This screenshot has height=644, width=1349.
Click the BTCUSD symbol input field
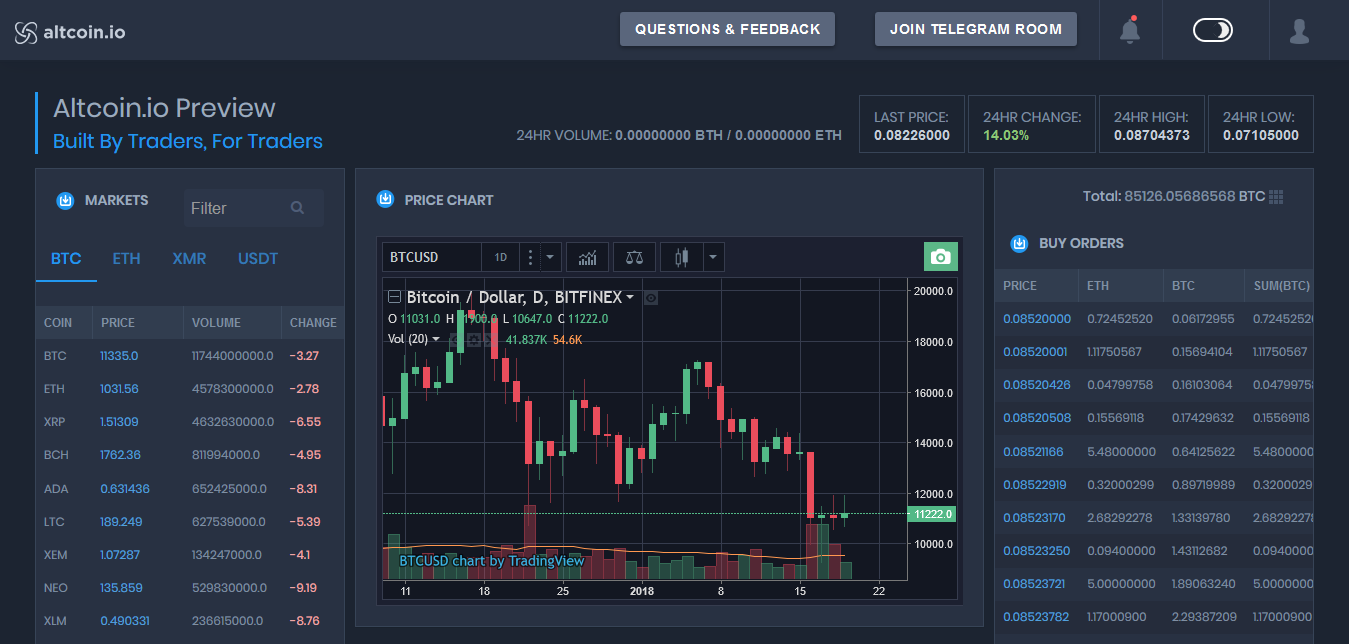tap(432, 257)
